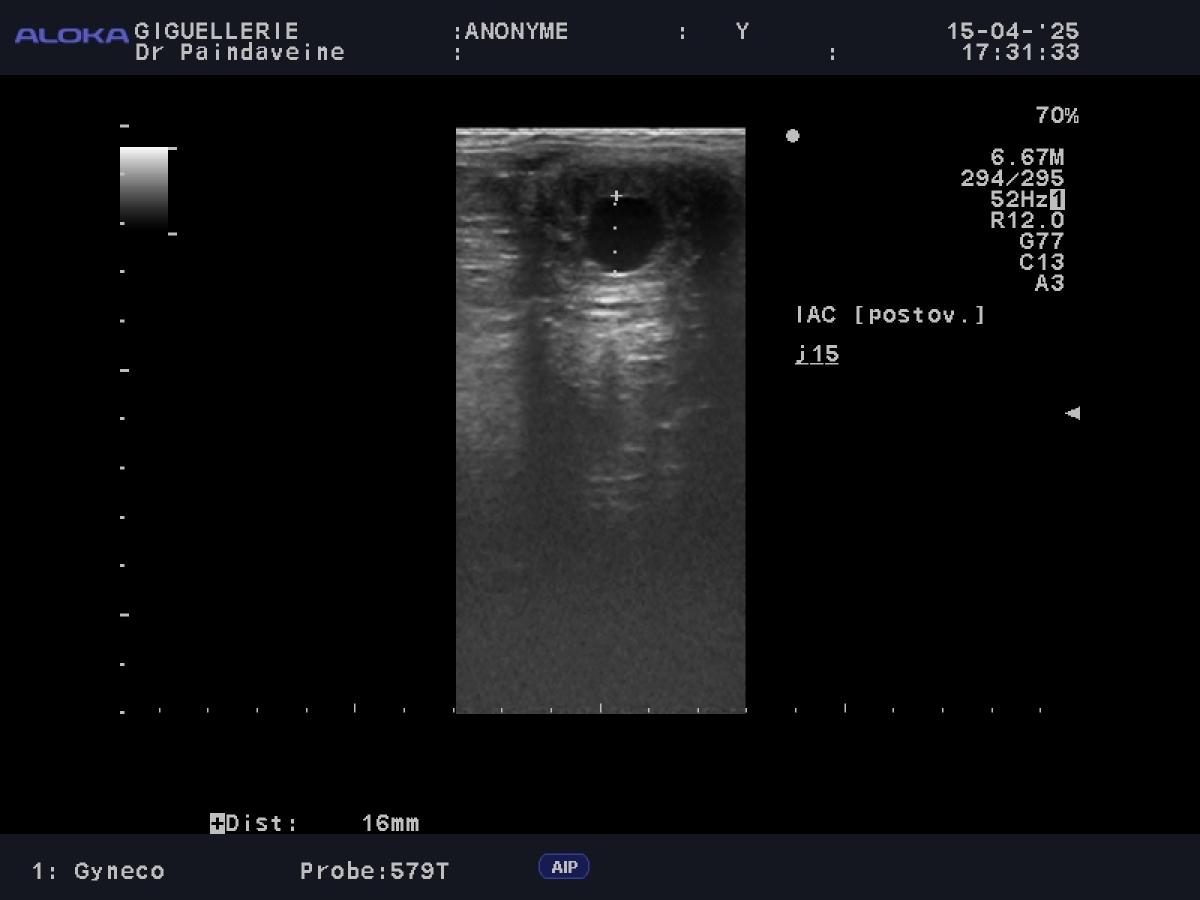Click the Dist 16mm measurement readout
This screenshot has height=900, width=1200.
390,824
